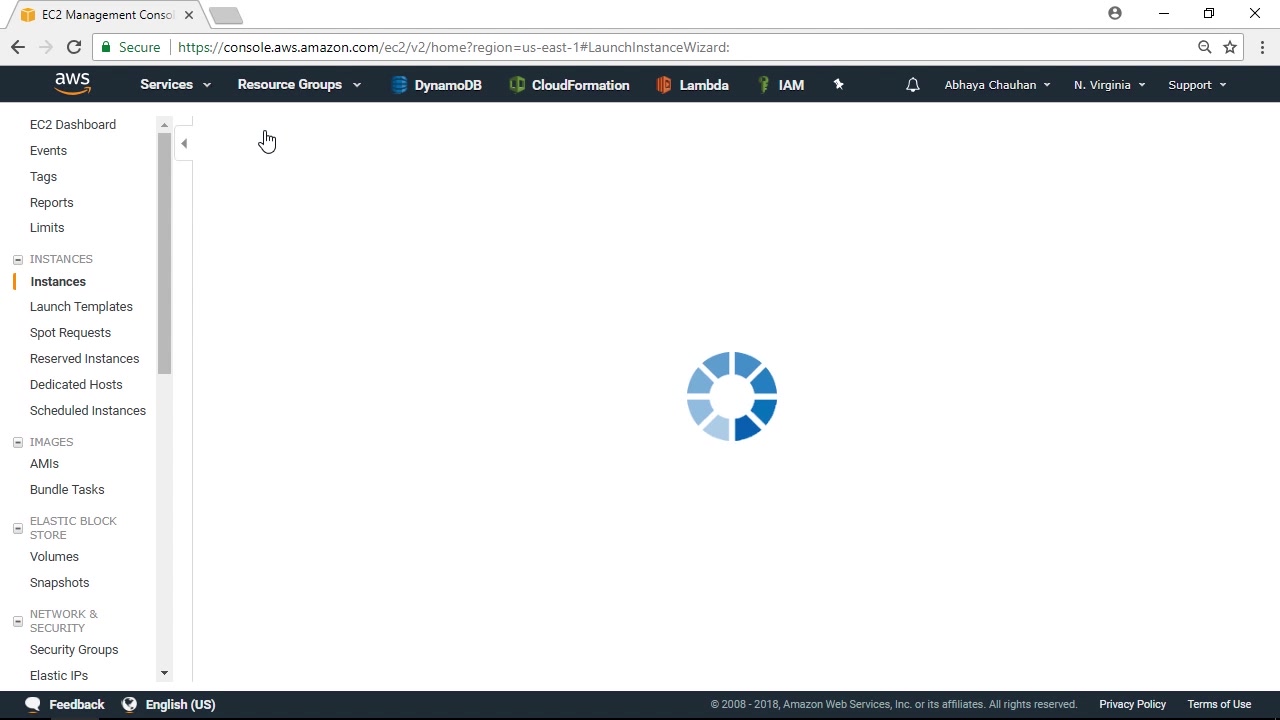The height and width of the screenshot is (720, 1280).
Task: Open Reserved Instances
Action: click(84, 359)
